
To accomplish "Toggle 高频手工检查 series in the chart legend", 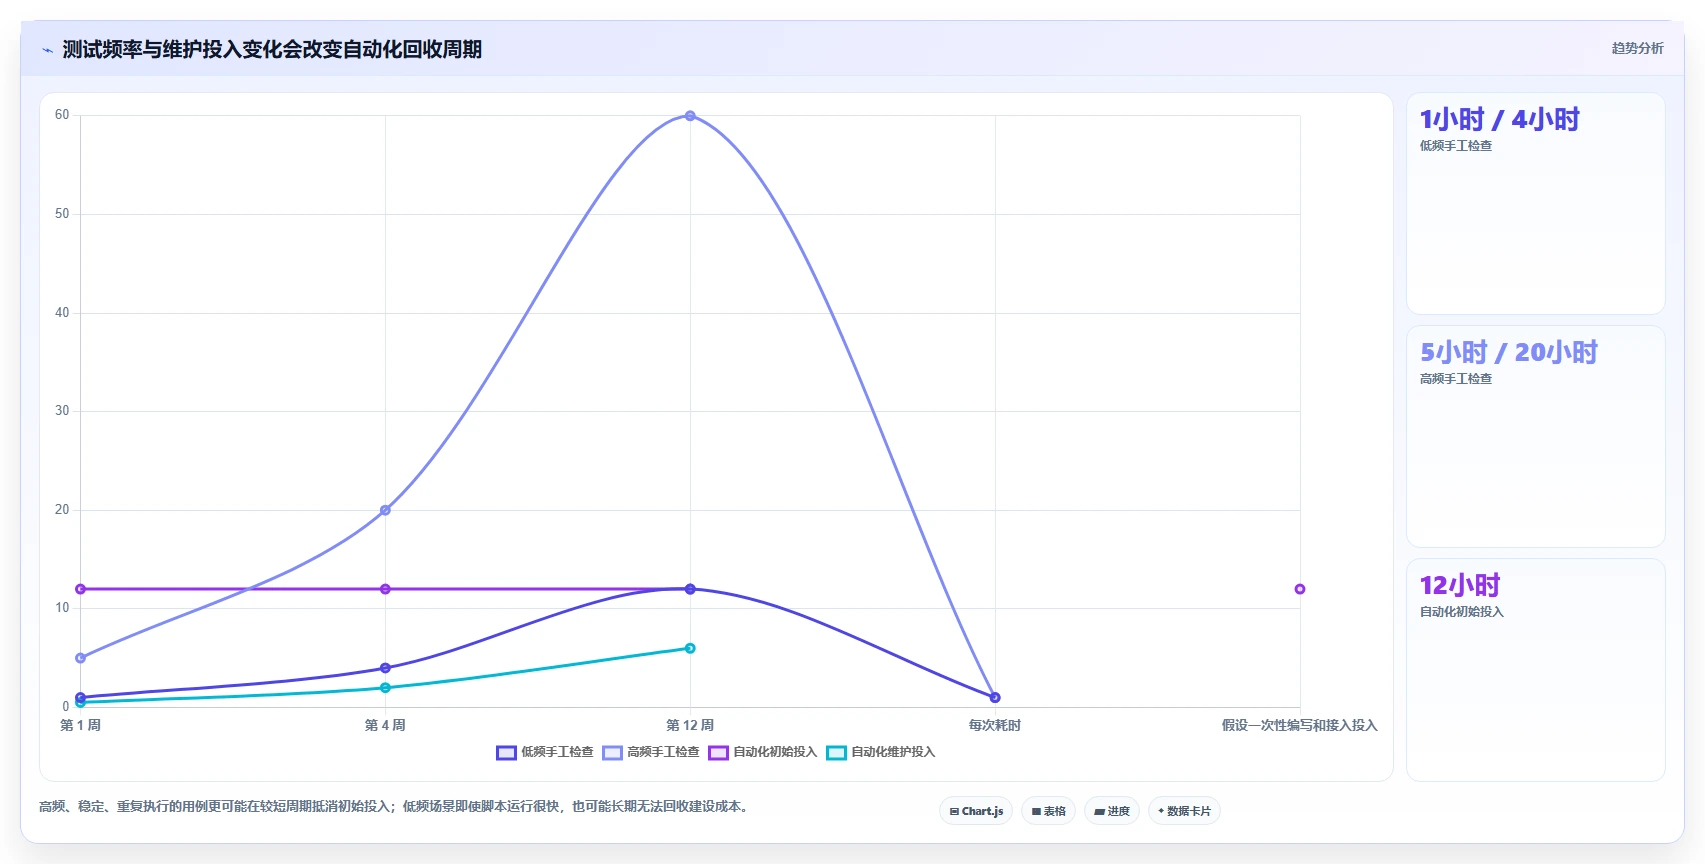I will [651, 752].
